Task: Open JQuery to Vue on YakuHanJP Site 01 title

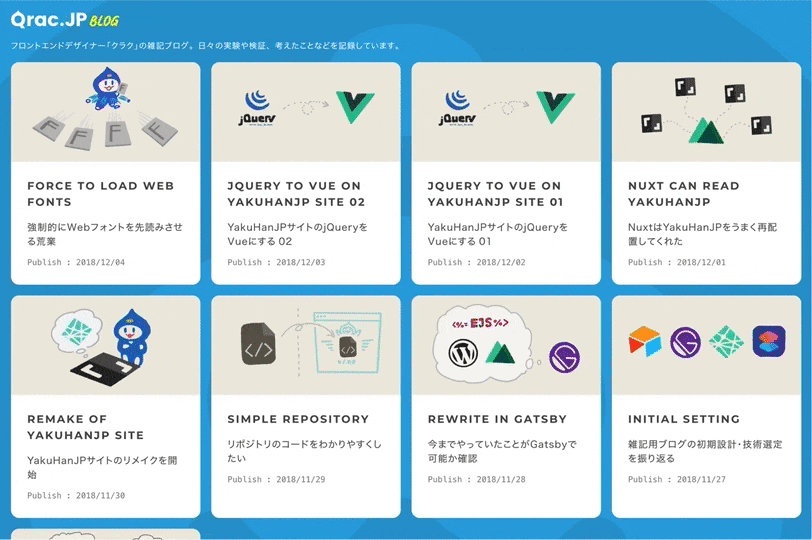Action: coord(495,194)
